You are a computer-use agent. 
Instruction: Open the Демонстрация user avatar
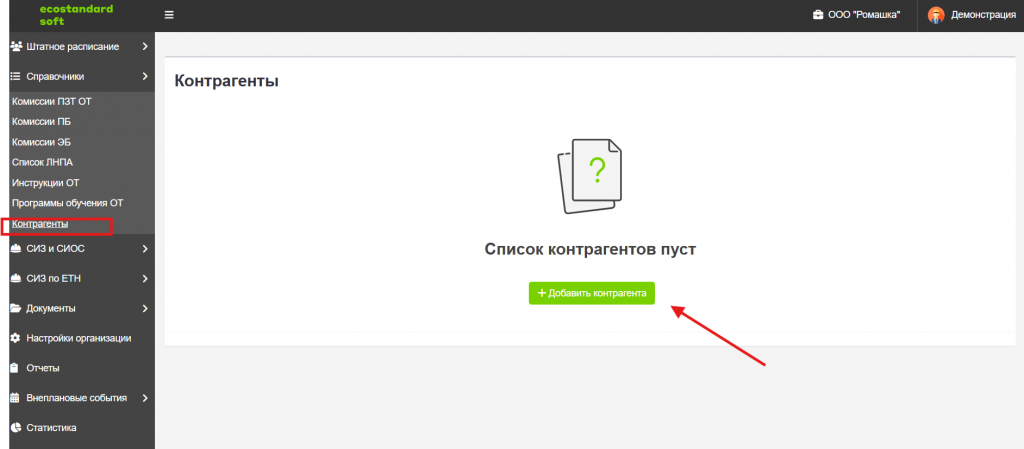coord(936,15)
